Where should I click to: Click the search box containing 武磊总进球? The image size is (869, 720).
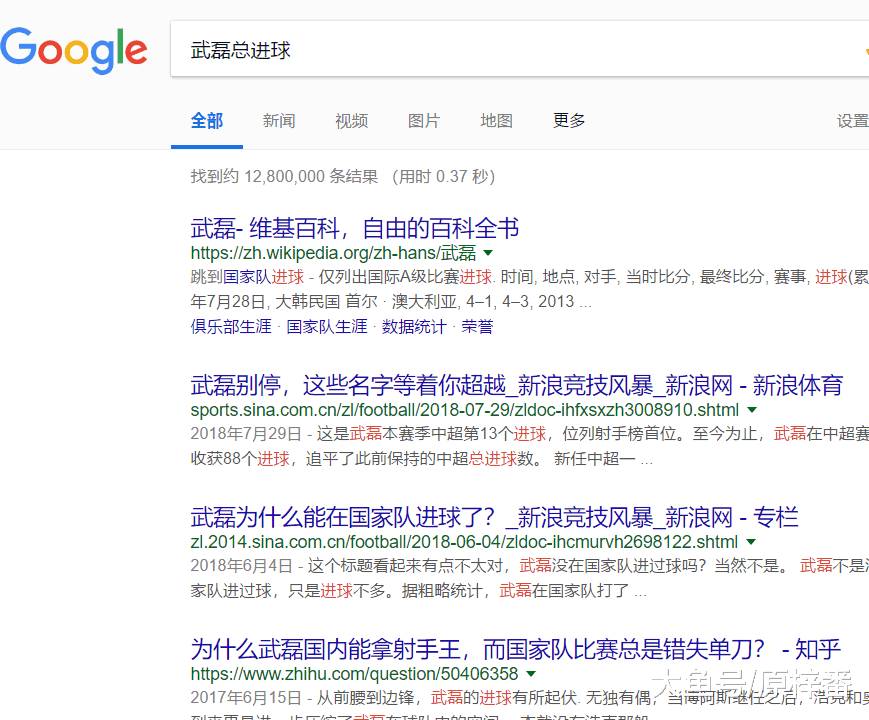pyautogui.click(x=500, y=50)
